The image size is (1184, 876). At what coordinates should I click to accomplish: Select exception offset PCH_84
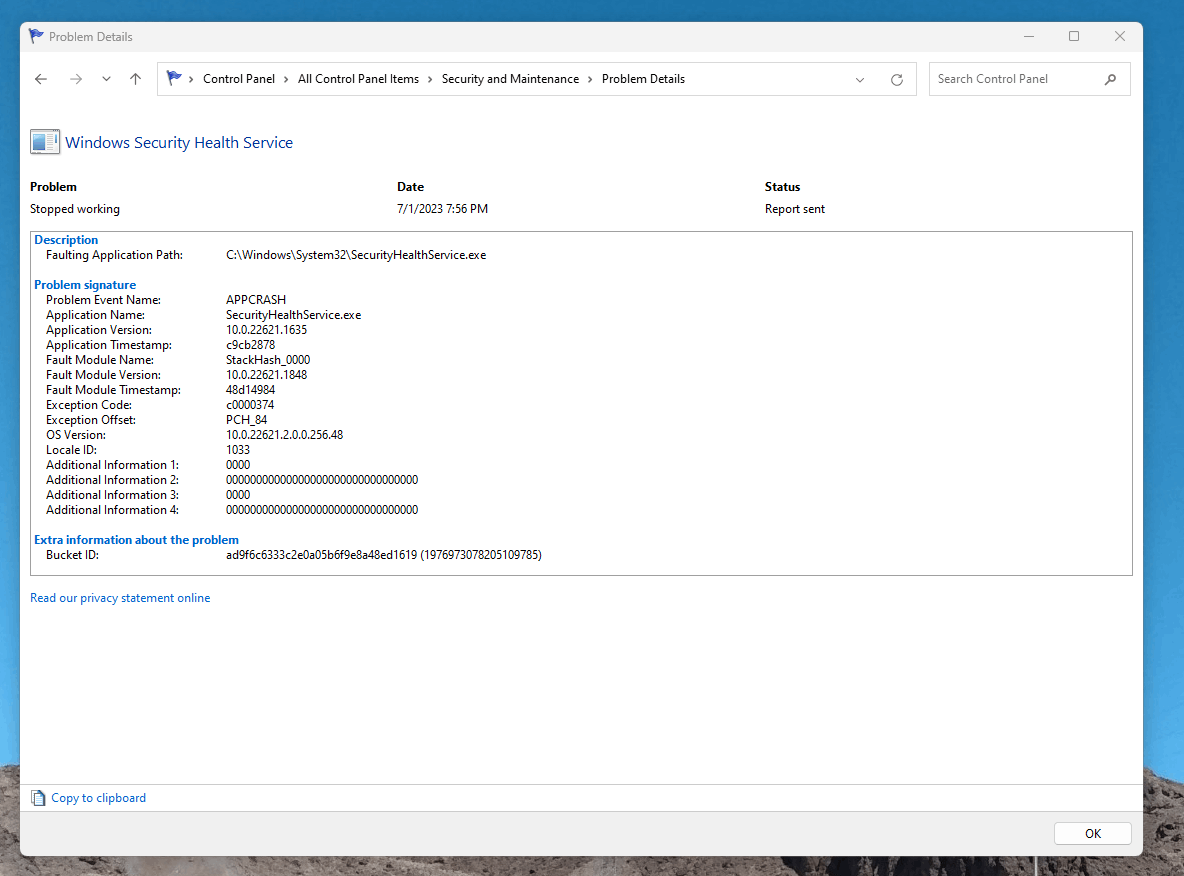(x=246, y=420)
